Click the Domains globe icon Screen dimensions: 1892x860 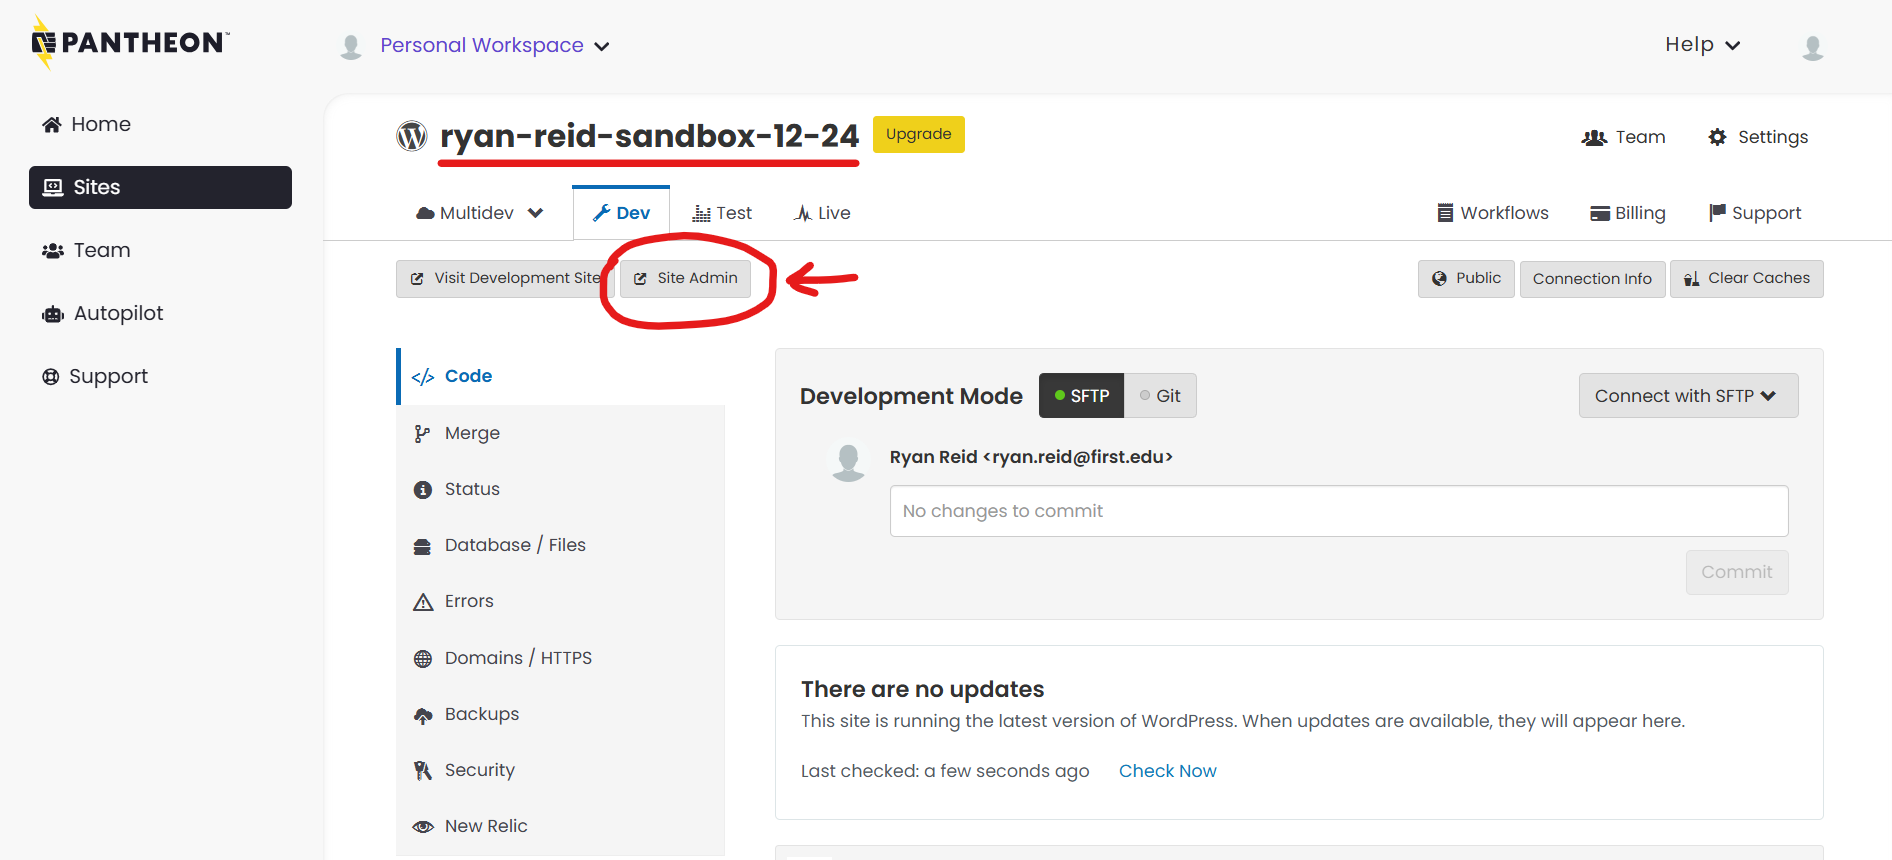(423, 659)
